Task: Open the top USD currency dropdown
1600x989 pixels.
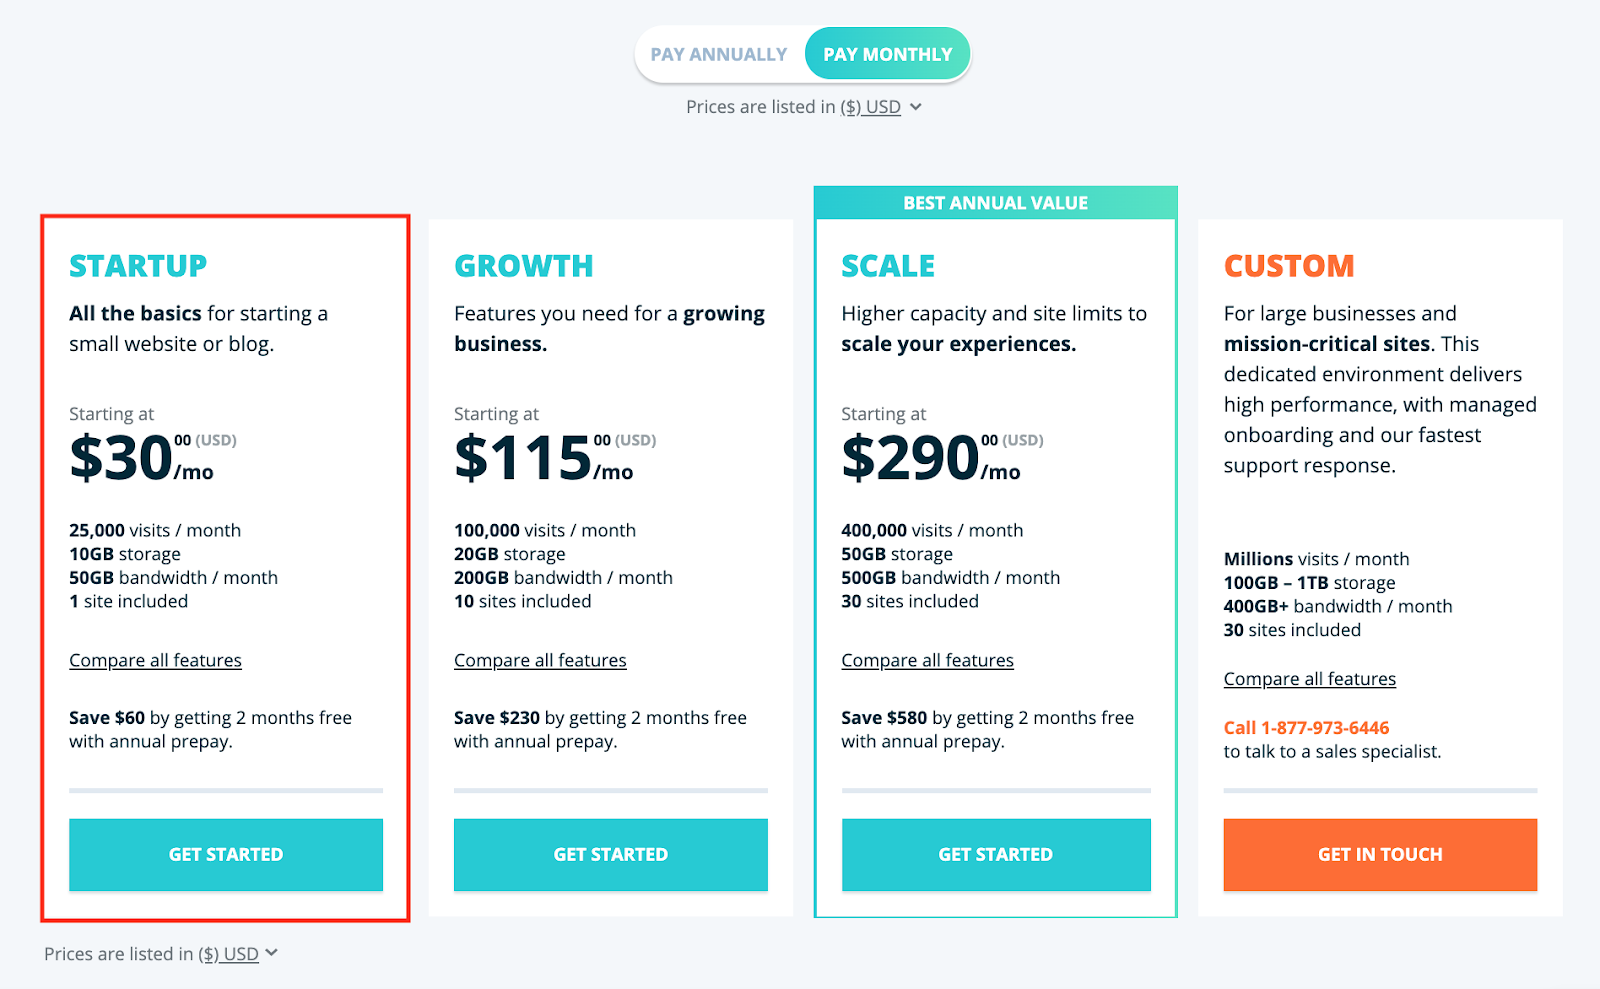Action: pyautogui.click(x=870, y=107)
